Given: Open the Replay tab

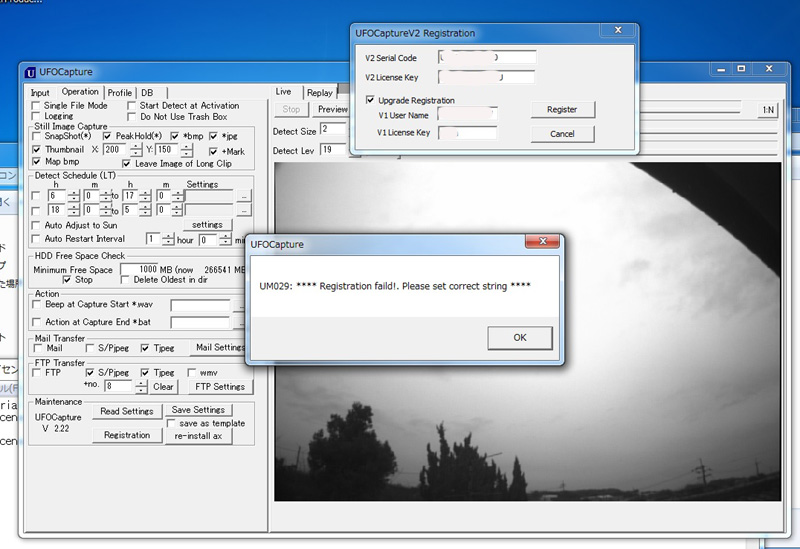Looking at the screenshot, I should pos(319,93).
